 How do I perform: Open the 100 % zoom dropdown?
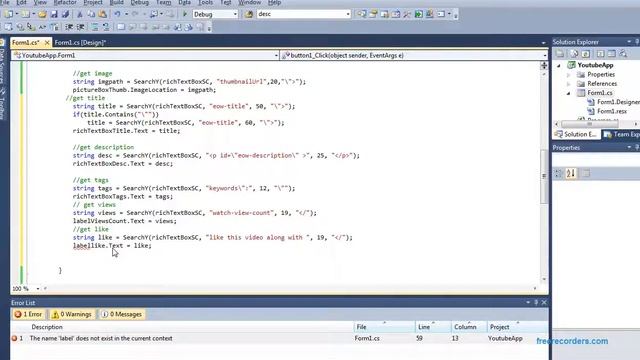pos(38,289)
